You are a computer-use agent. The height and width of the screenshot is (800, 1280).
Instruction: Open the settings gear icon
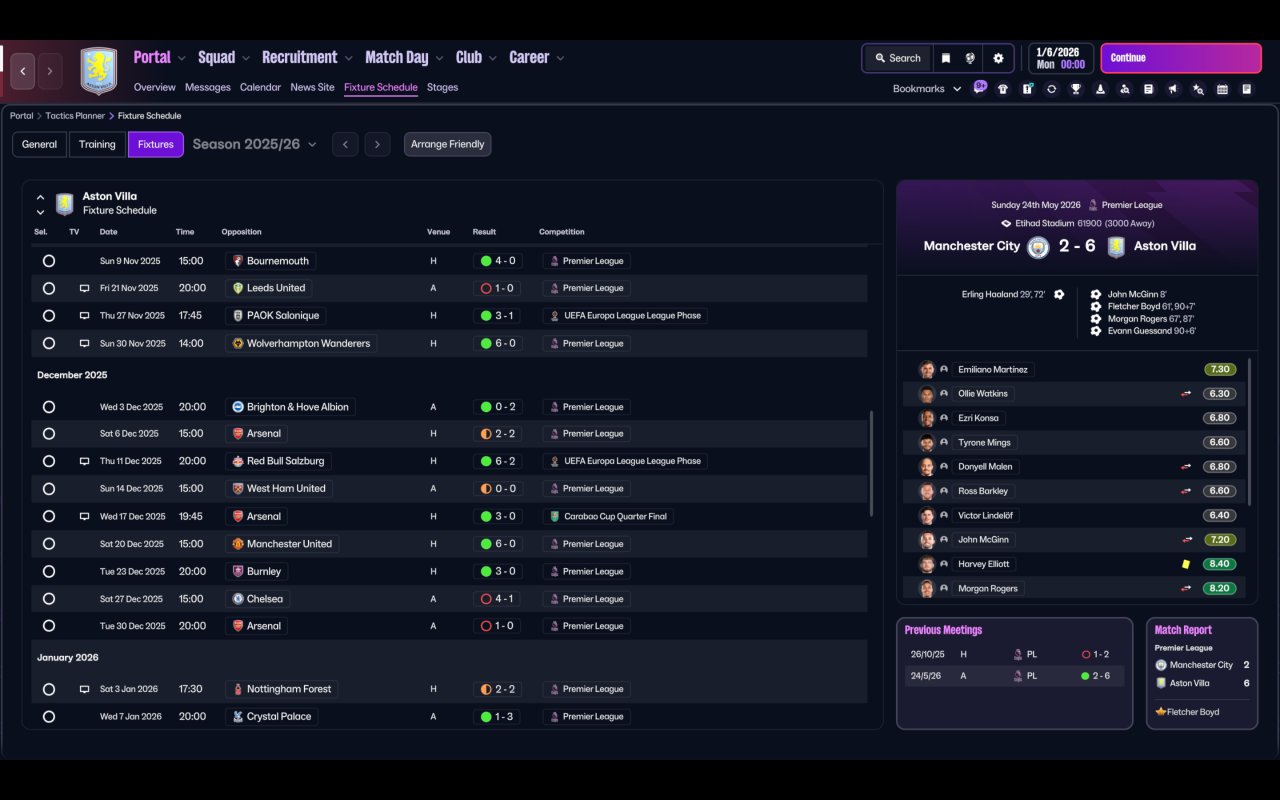click(x=998, y=58)
